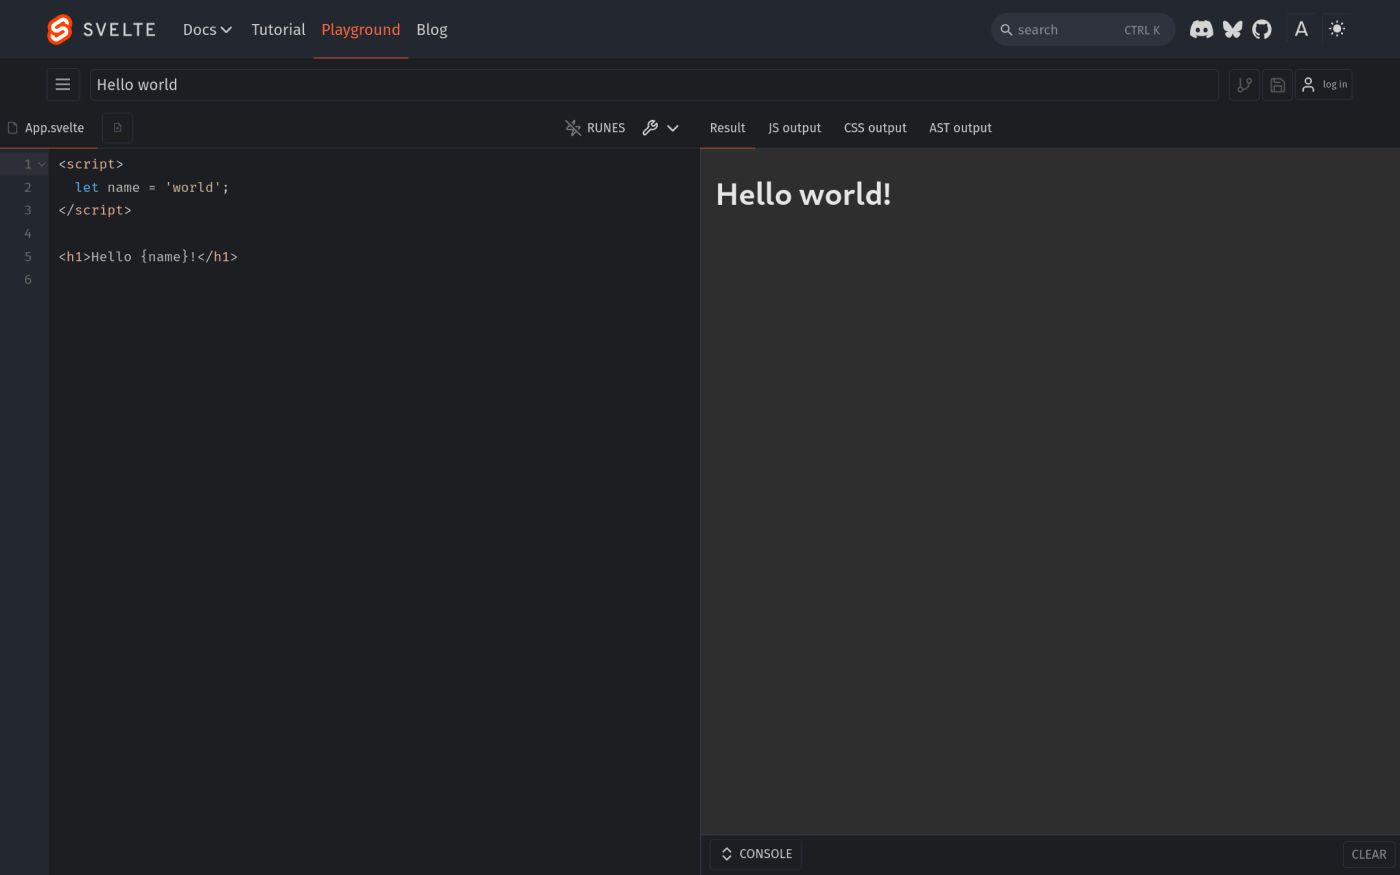Click the CTRL K shortcut hint

click(1142, 30)
